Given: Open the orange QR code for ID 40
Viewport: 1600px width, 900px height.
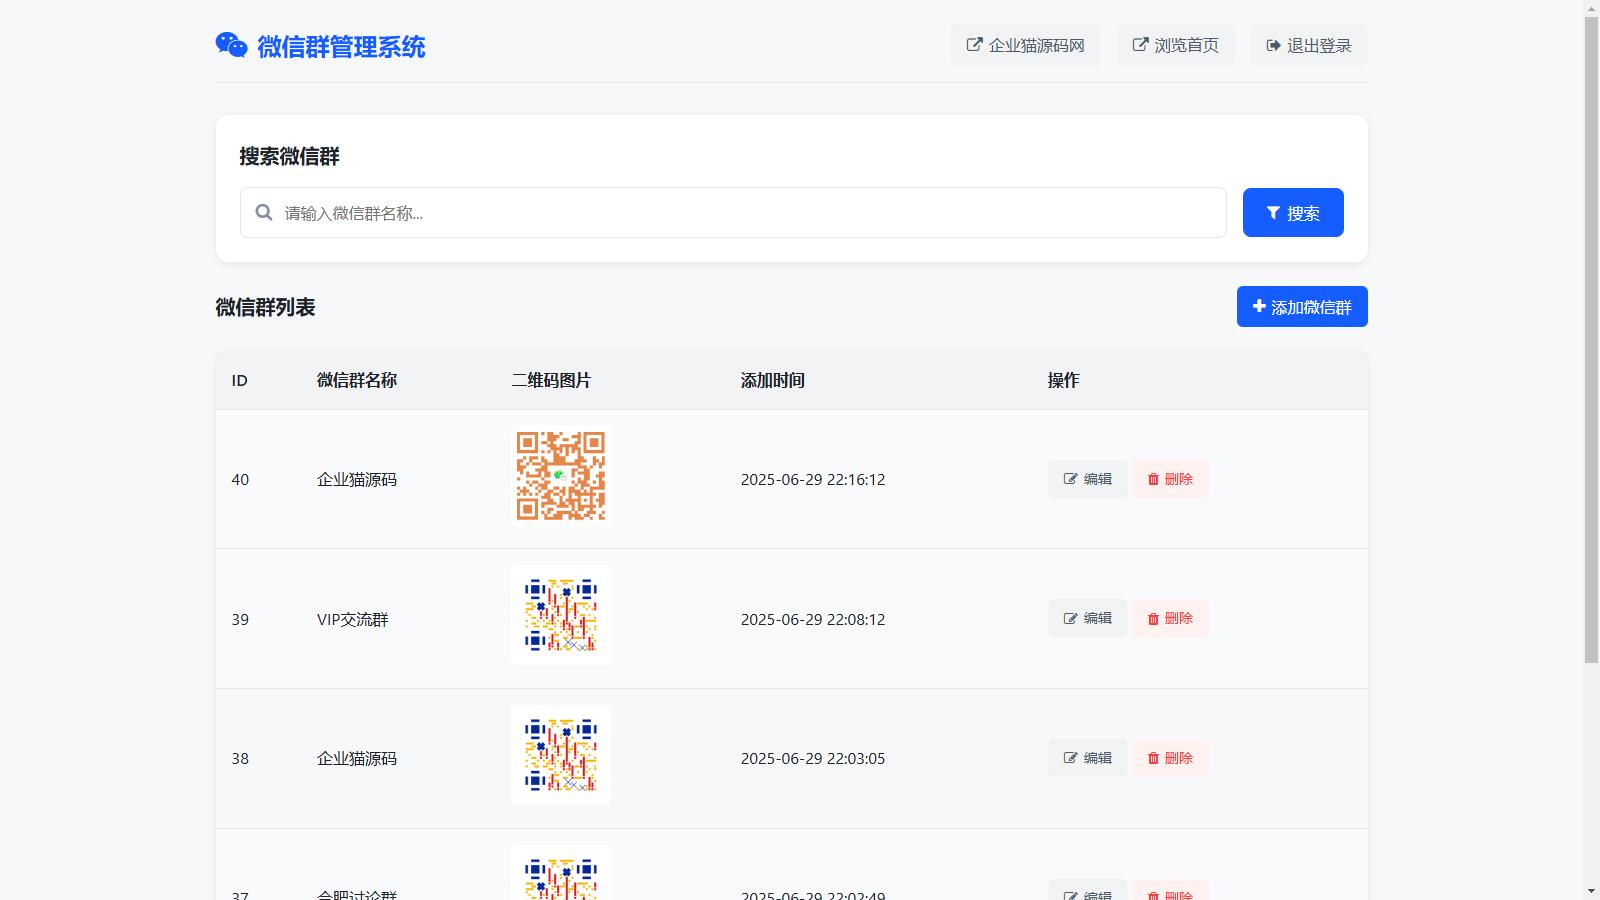Looking at the screenshot, I should point(560,476).
